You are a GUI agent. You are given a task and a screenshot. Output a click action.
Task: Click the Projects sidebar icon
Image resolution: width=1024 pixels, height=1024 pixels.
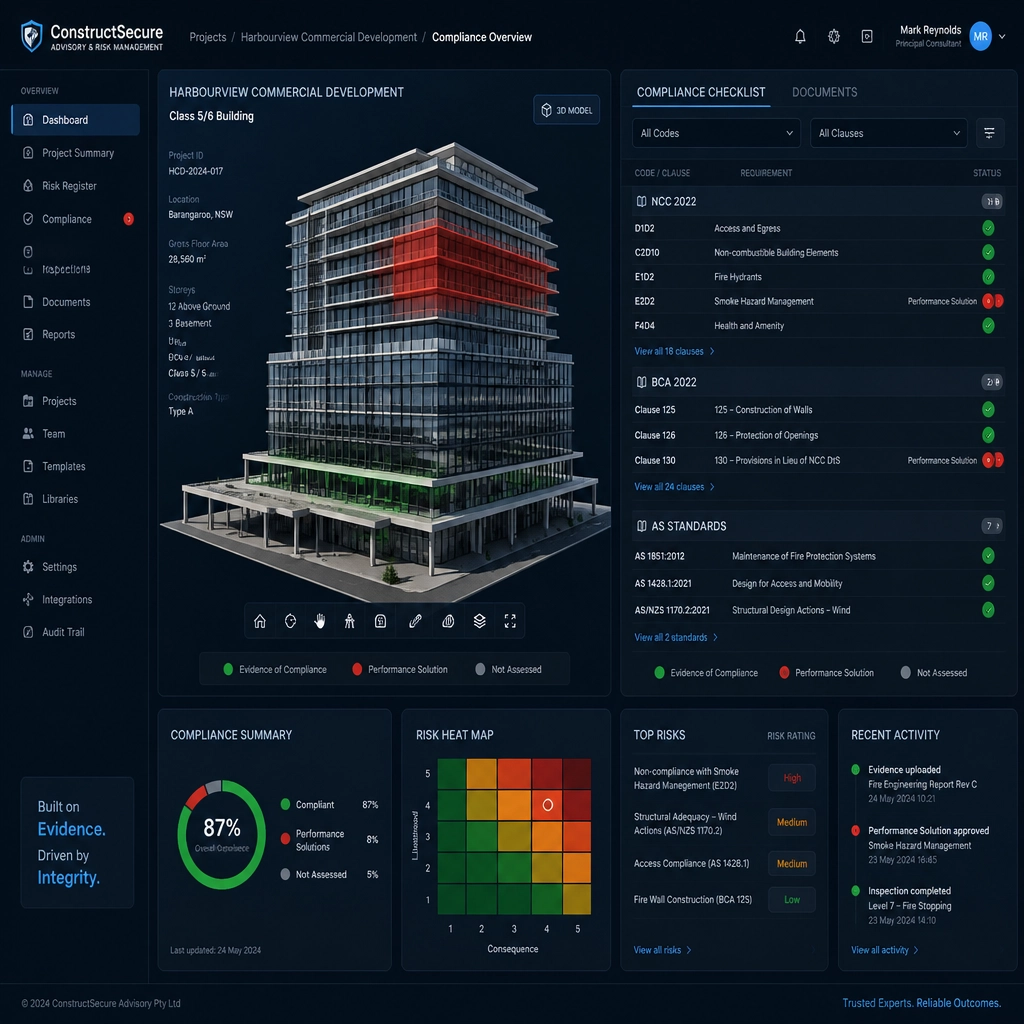pos(28,401)
